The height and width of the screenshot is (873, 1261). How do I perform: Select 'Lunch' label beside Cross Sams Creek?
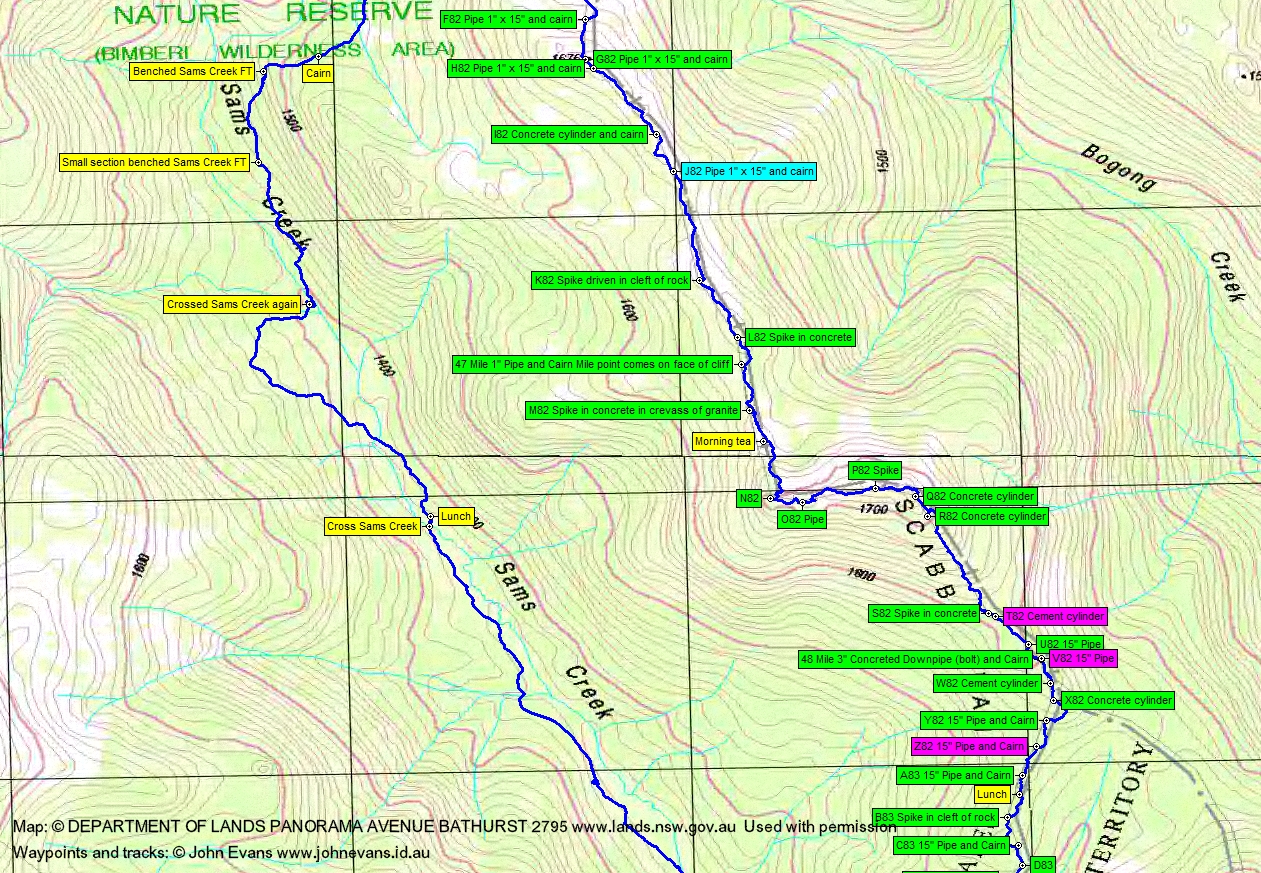[x=455, y=516]
